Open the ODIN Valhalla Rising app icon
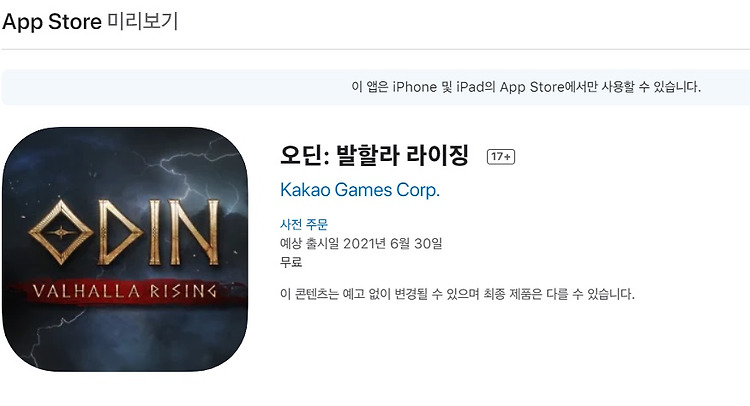This screenshot has width=750, height=406. point(125,249)
